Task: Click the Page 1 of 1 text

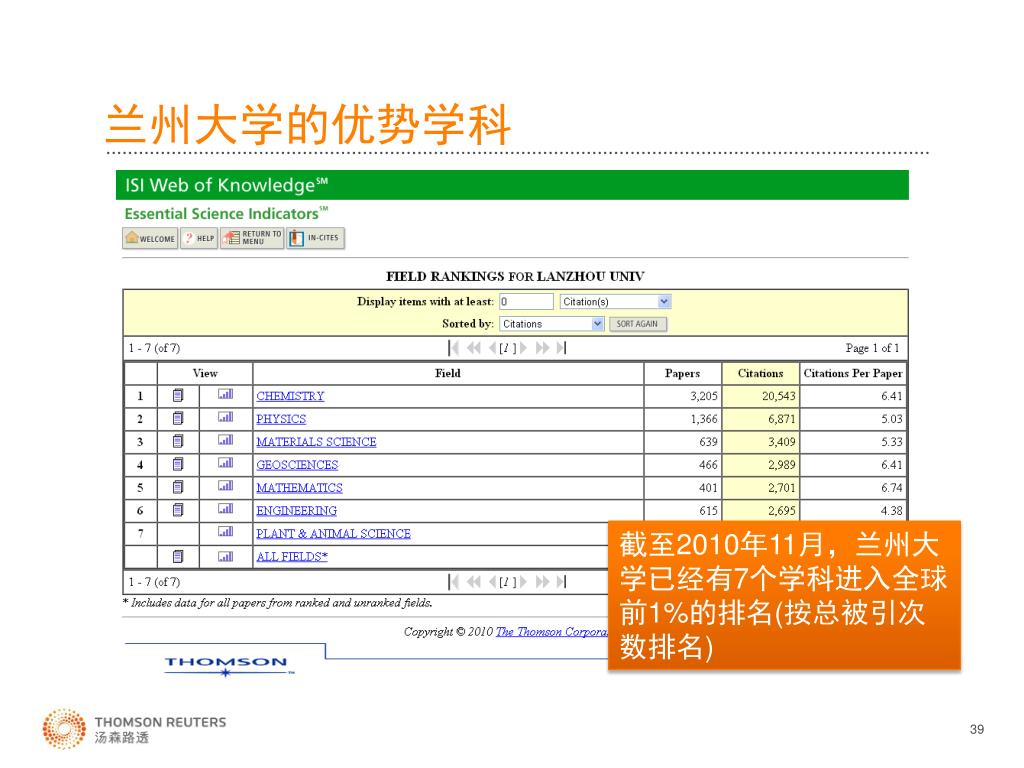Action: pos(872,348)
